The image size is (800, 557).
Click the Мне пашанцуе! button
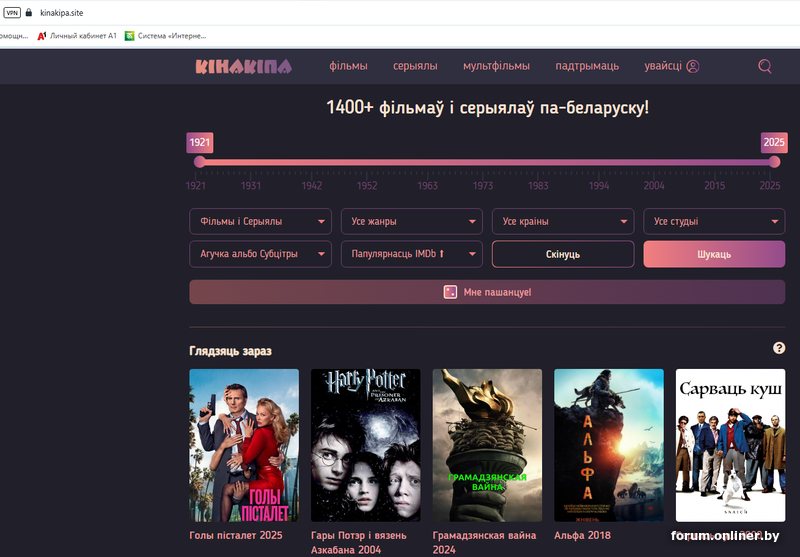coord(487,292)
